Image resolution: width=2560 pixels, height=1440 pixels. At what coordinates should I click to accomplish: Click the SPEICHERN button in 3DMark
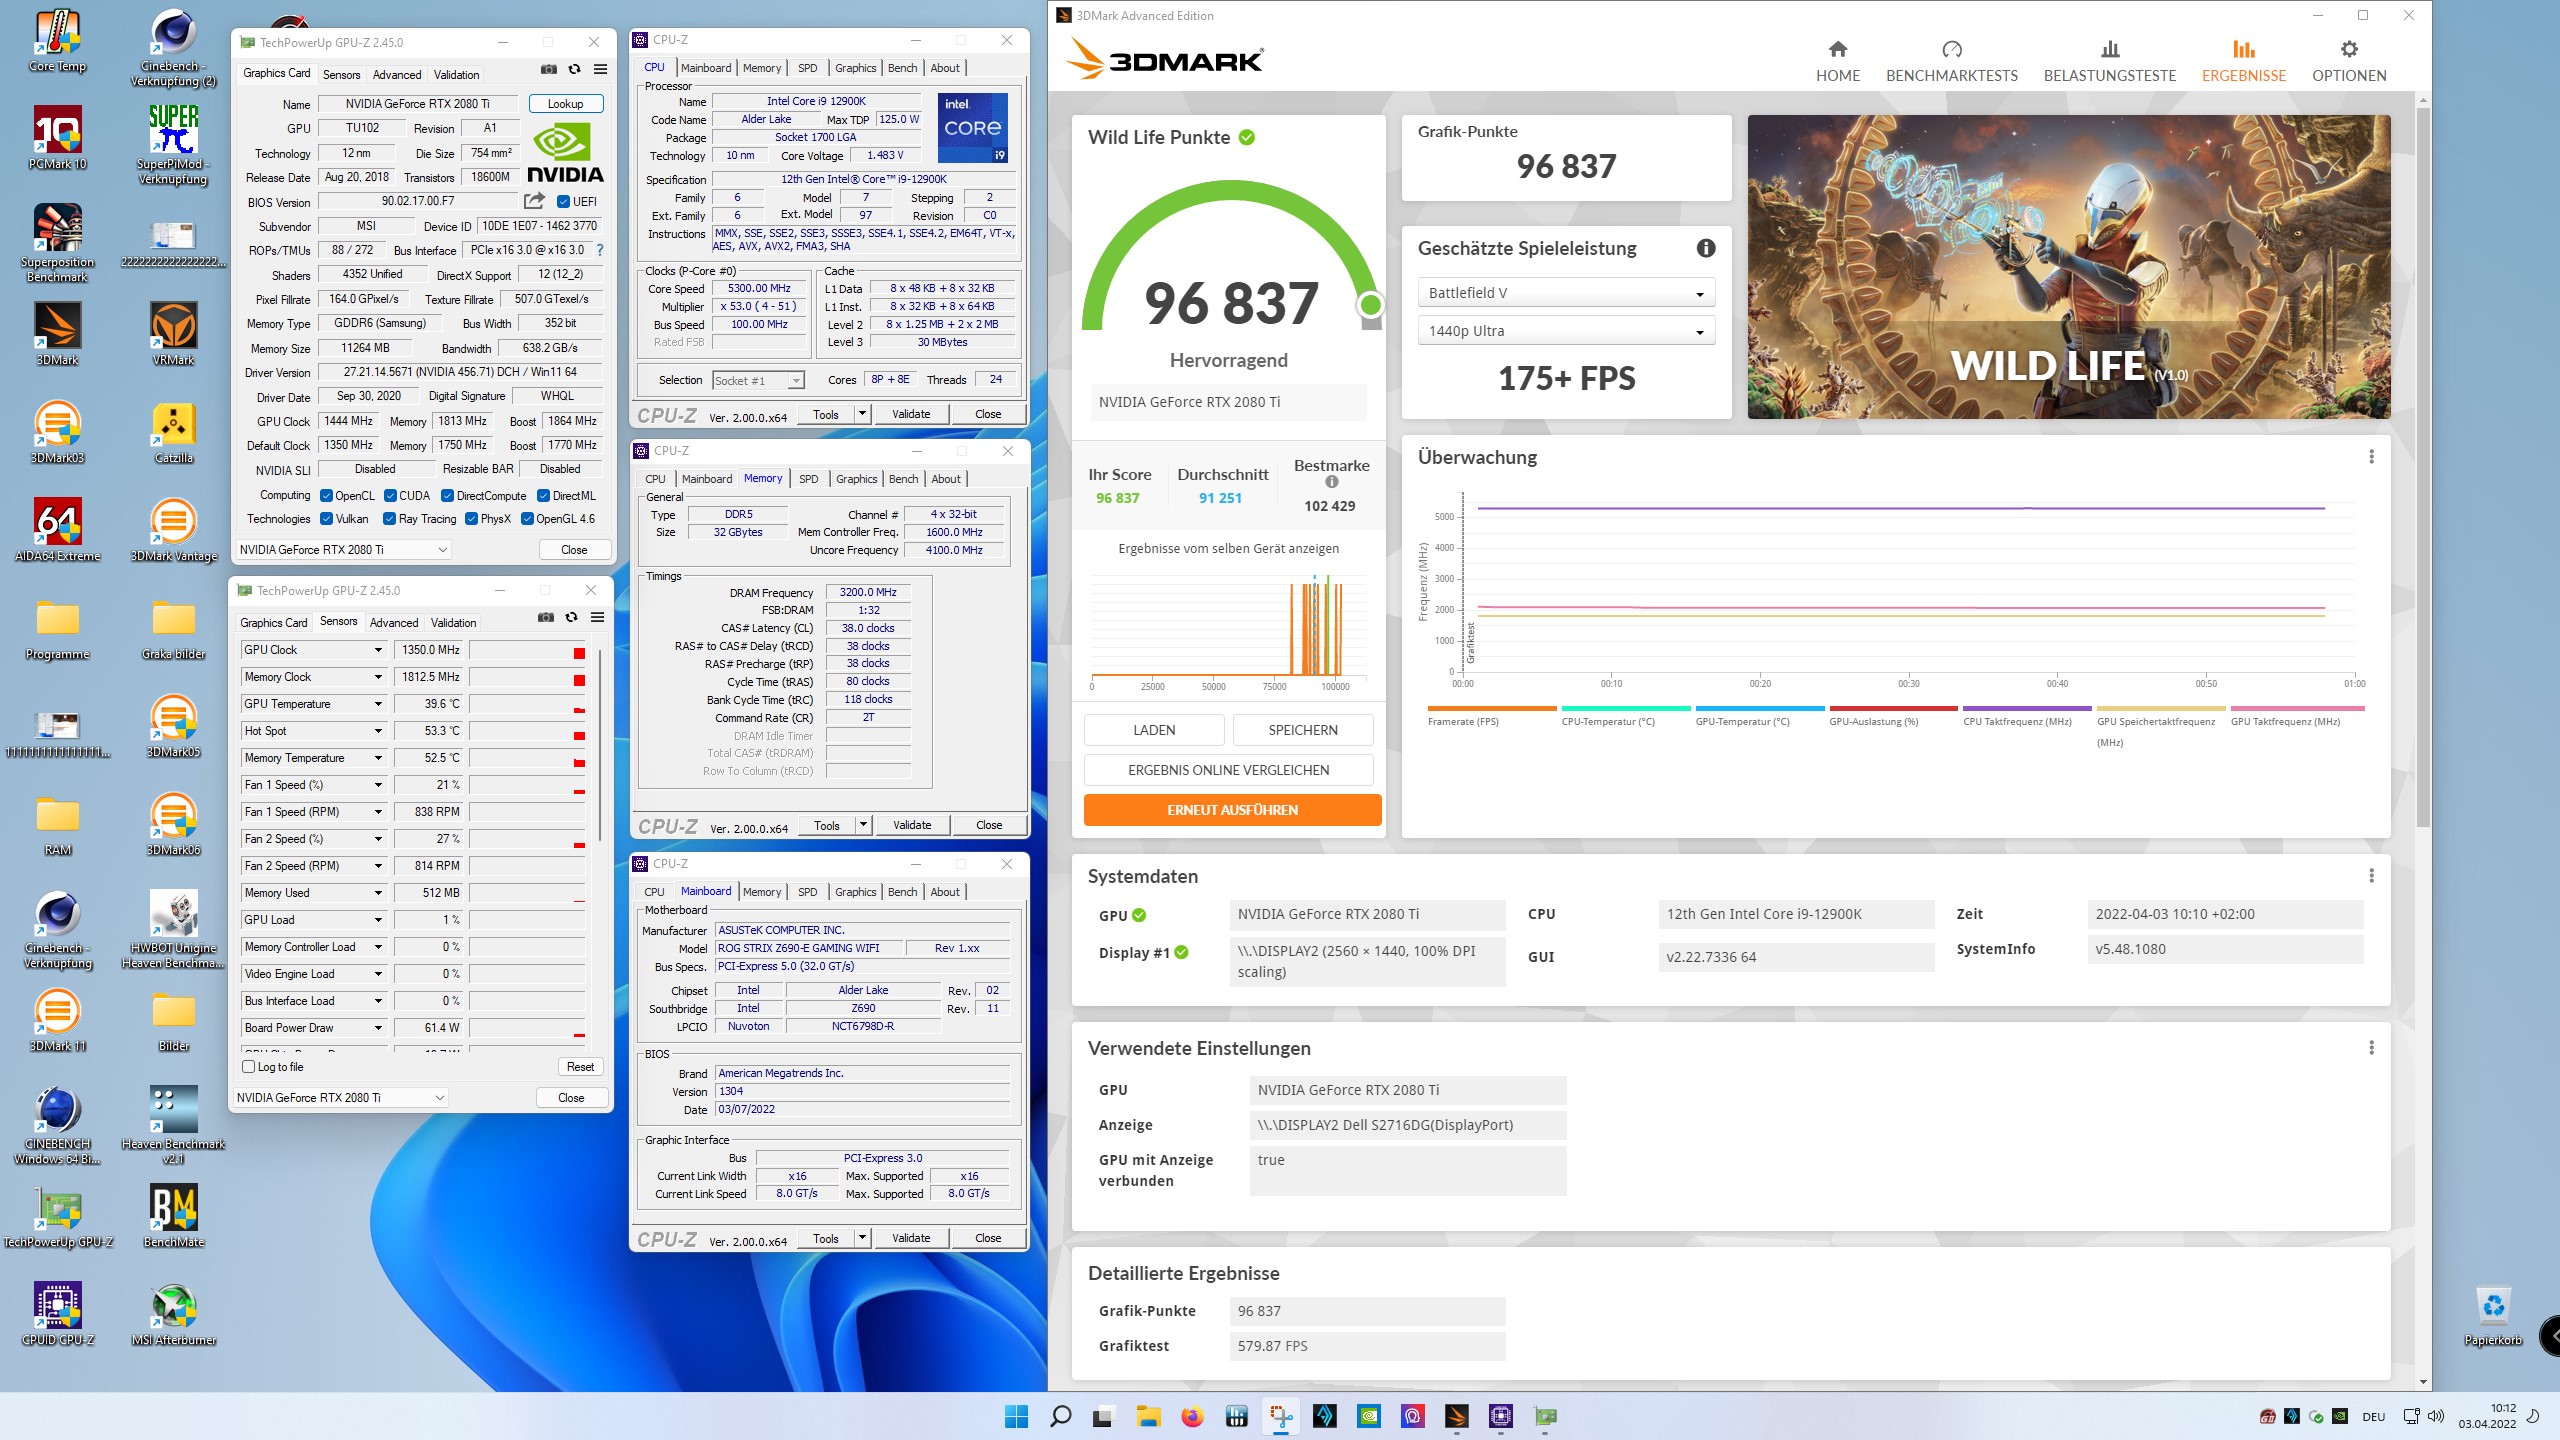coord(1303,730)
